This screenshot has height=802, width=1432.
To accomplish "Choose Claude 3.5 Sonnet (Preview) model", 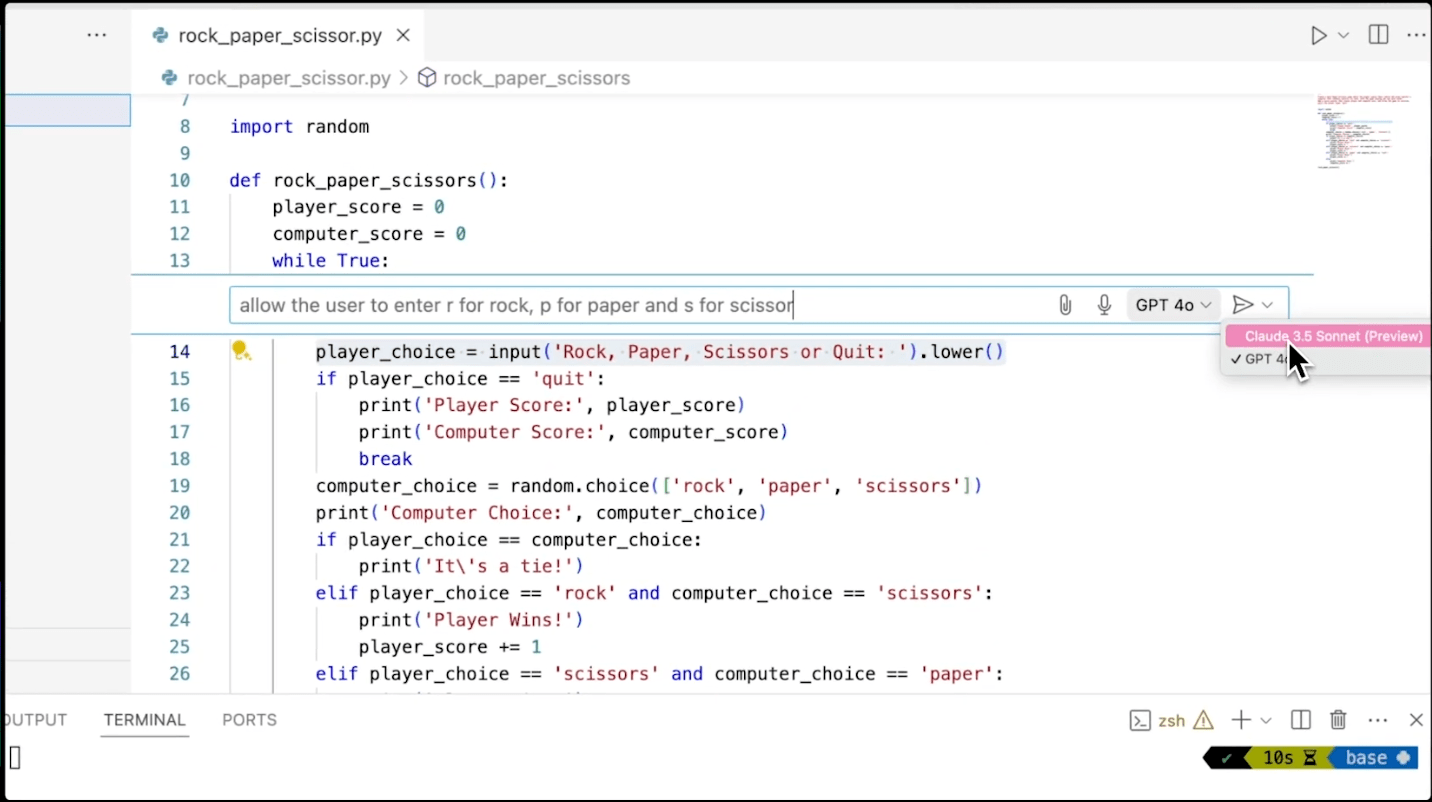I will [1327, 336].
